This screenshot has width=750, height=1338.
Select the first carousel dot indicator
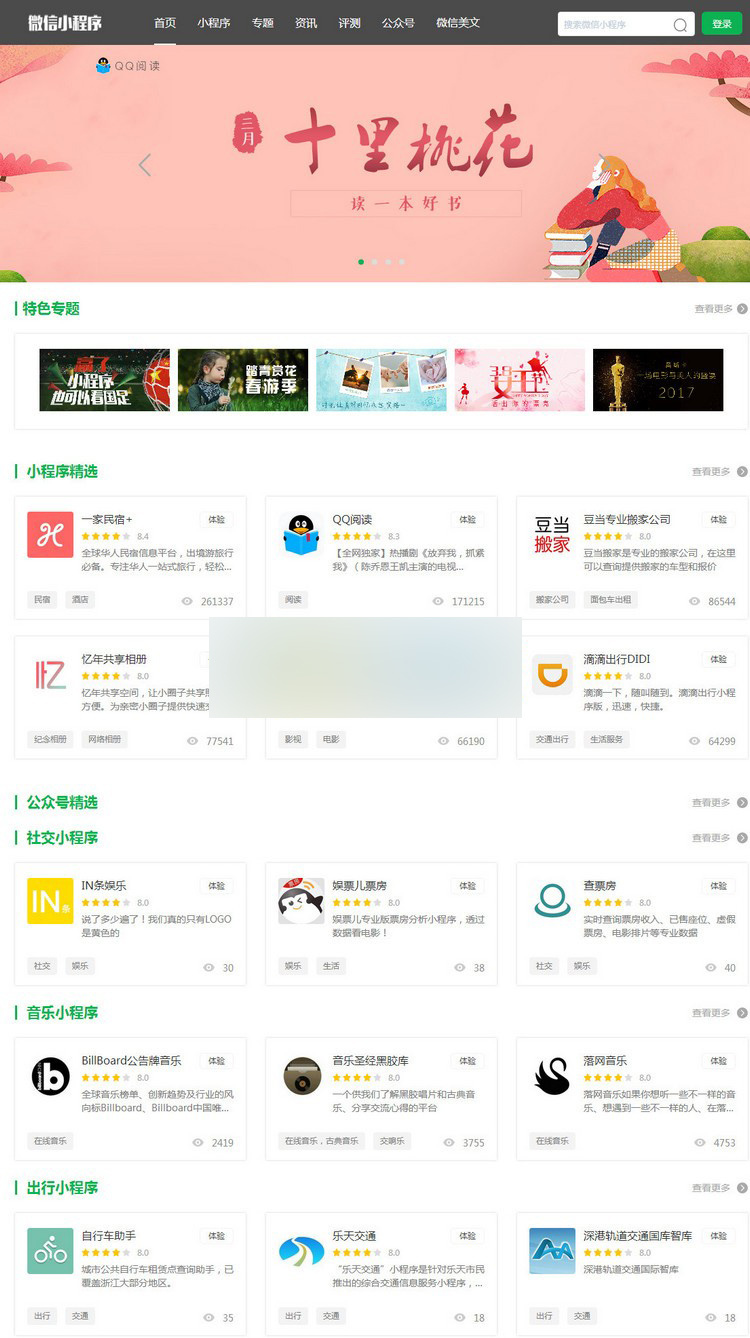point(361,262)
